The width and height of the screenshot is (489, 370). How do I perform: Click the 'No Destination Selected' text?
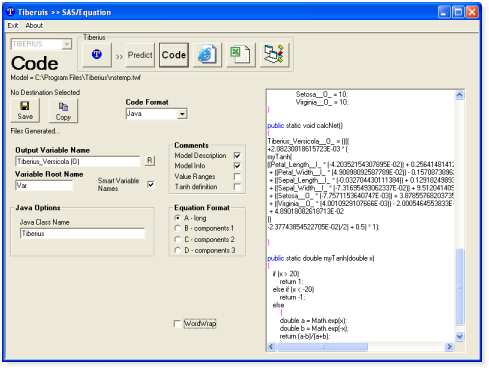[45, 92]
